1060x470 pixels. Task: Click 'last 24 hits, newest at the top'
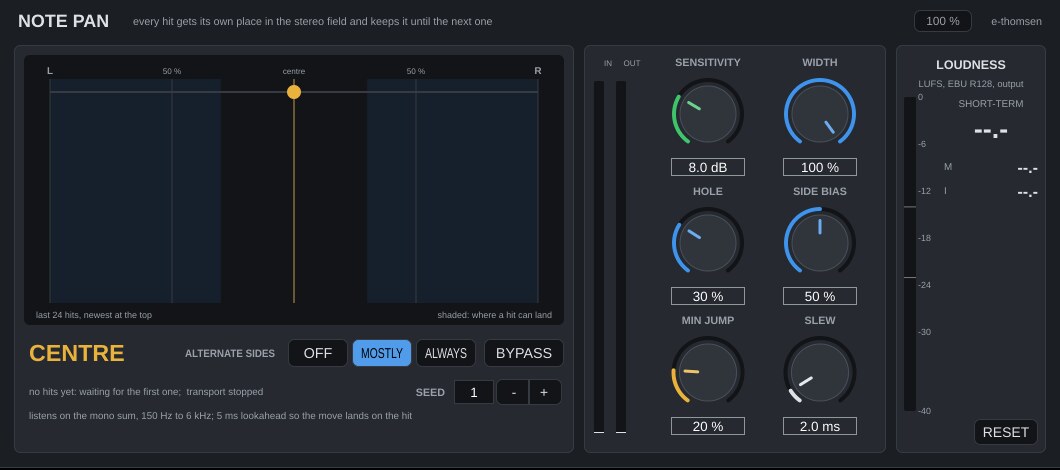pyautogui.click(x=94, y=315)
